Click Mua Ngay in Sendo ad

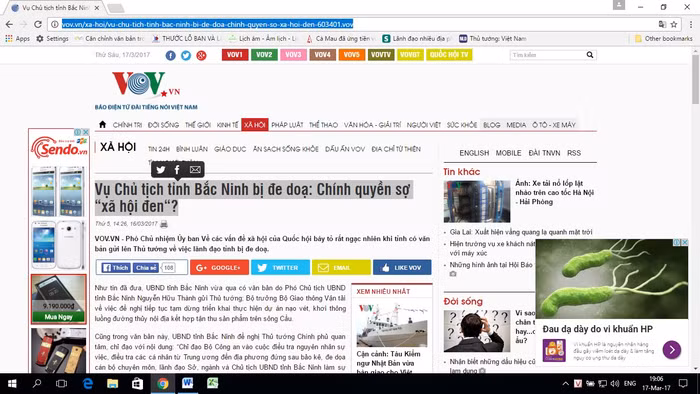click(58, 317)
